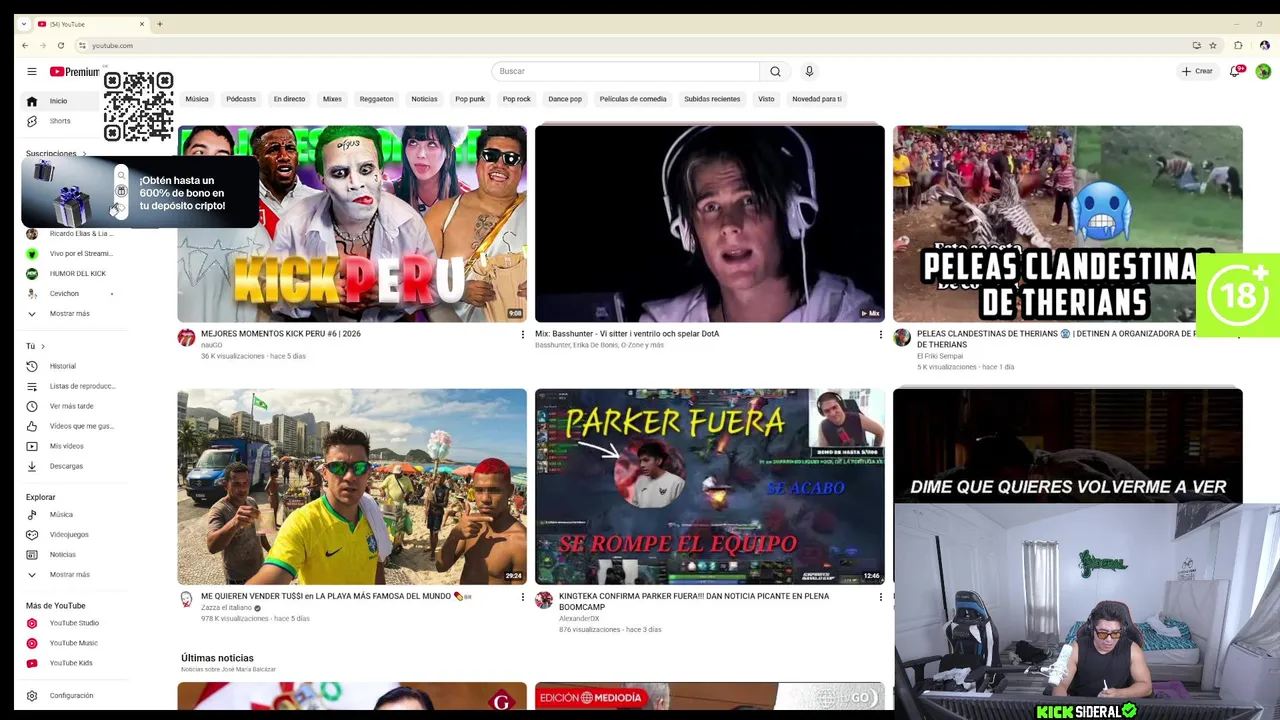Filter by En directo chip
Viewport: 1280px width, 720px height.
(289, 99)
